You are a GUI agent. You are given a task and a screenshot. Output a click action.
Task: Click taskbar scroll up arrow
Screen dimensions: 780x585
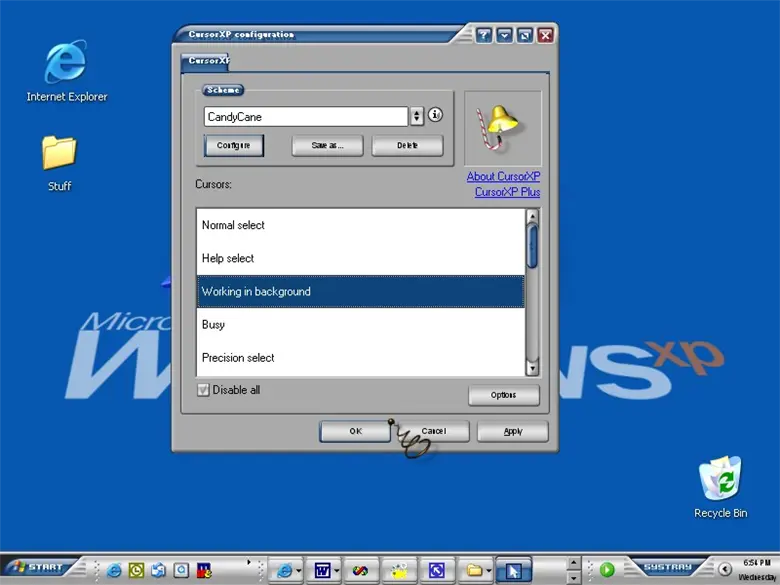[574, 563]
